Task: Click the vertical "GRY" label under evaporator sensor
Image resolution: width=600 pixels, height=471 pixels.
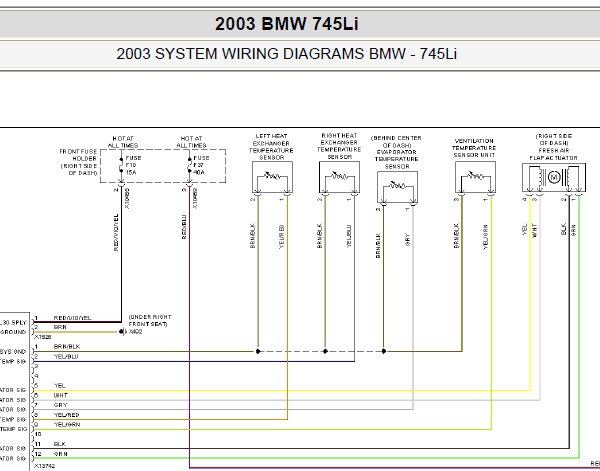Action: pos(408,240)
